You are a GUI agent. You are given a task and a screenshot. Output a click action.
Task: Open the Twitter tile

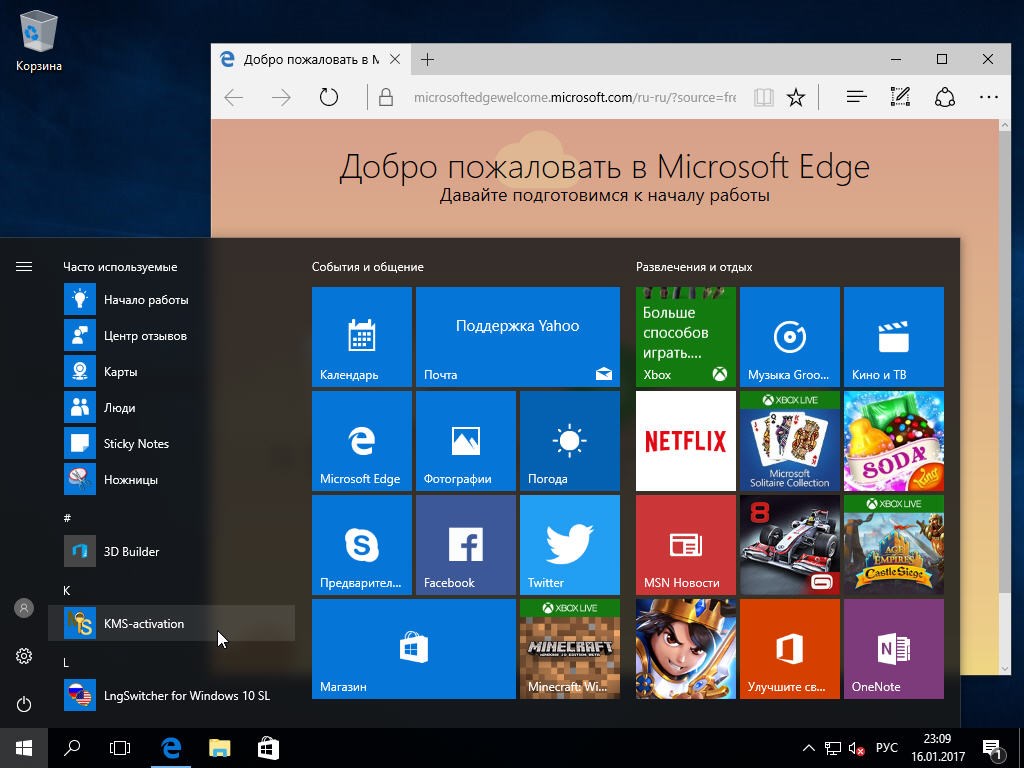click(x=569, y=545)
